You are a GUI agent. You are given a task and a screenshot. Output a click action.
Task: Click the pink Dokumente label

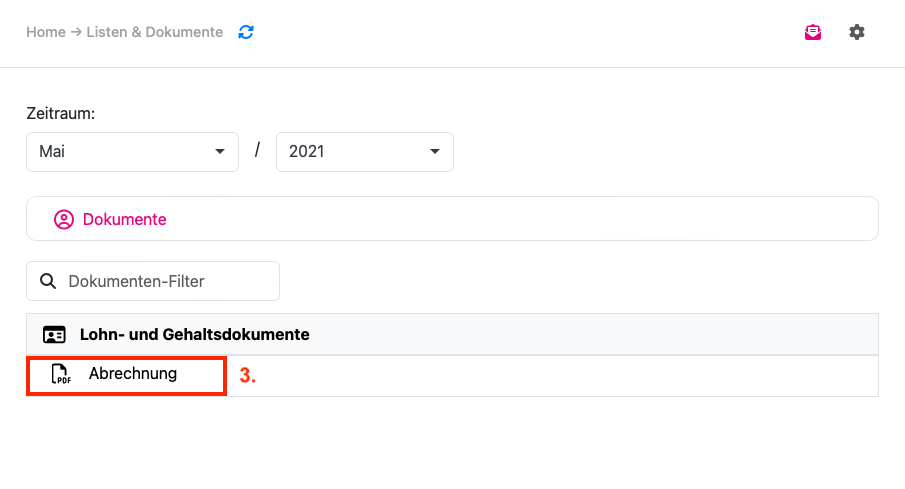[x=125, y=219]
